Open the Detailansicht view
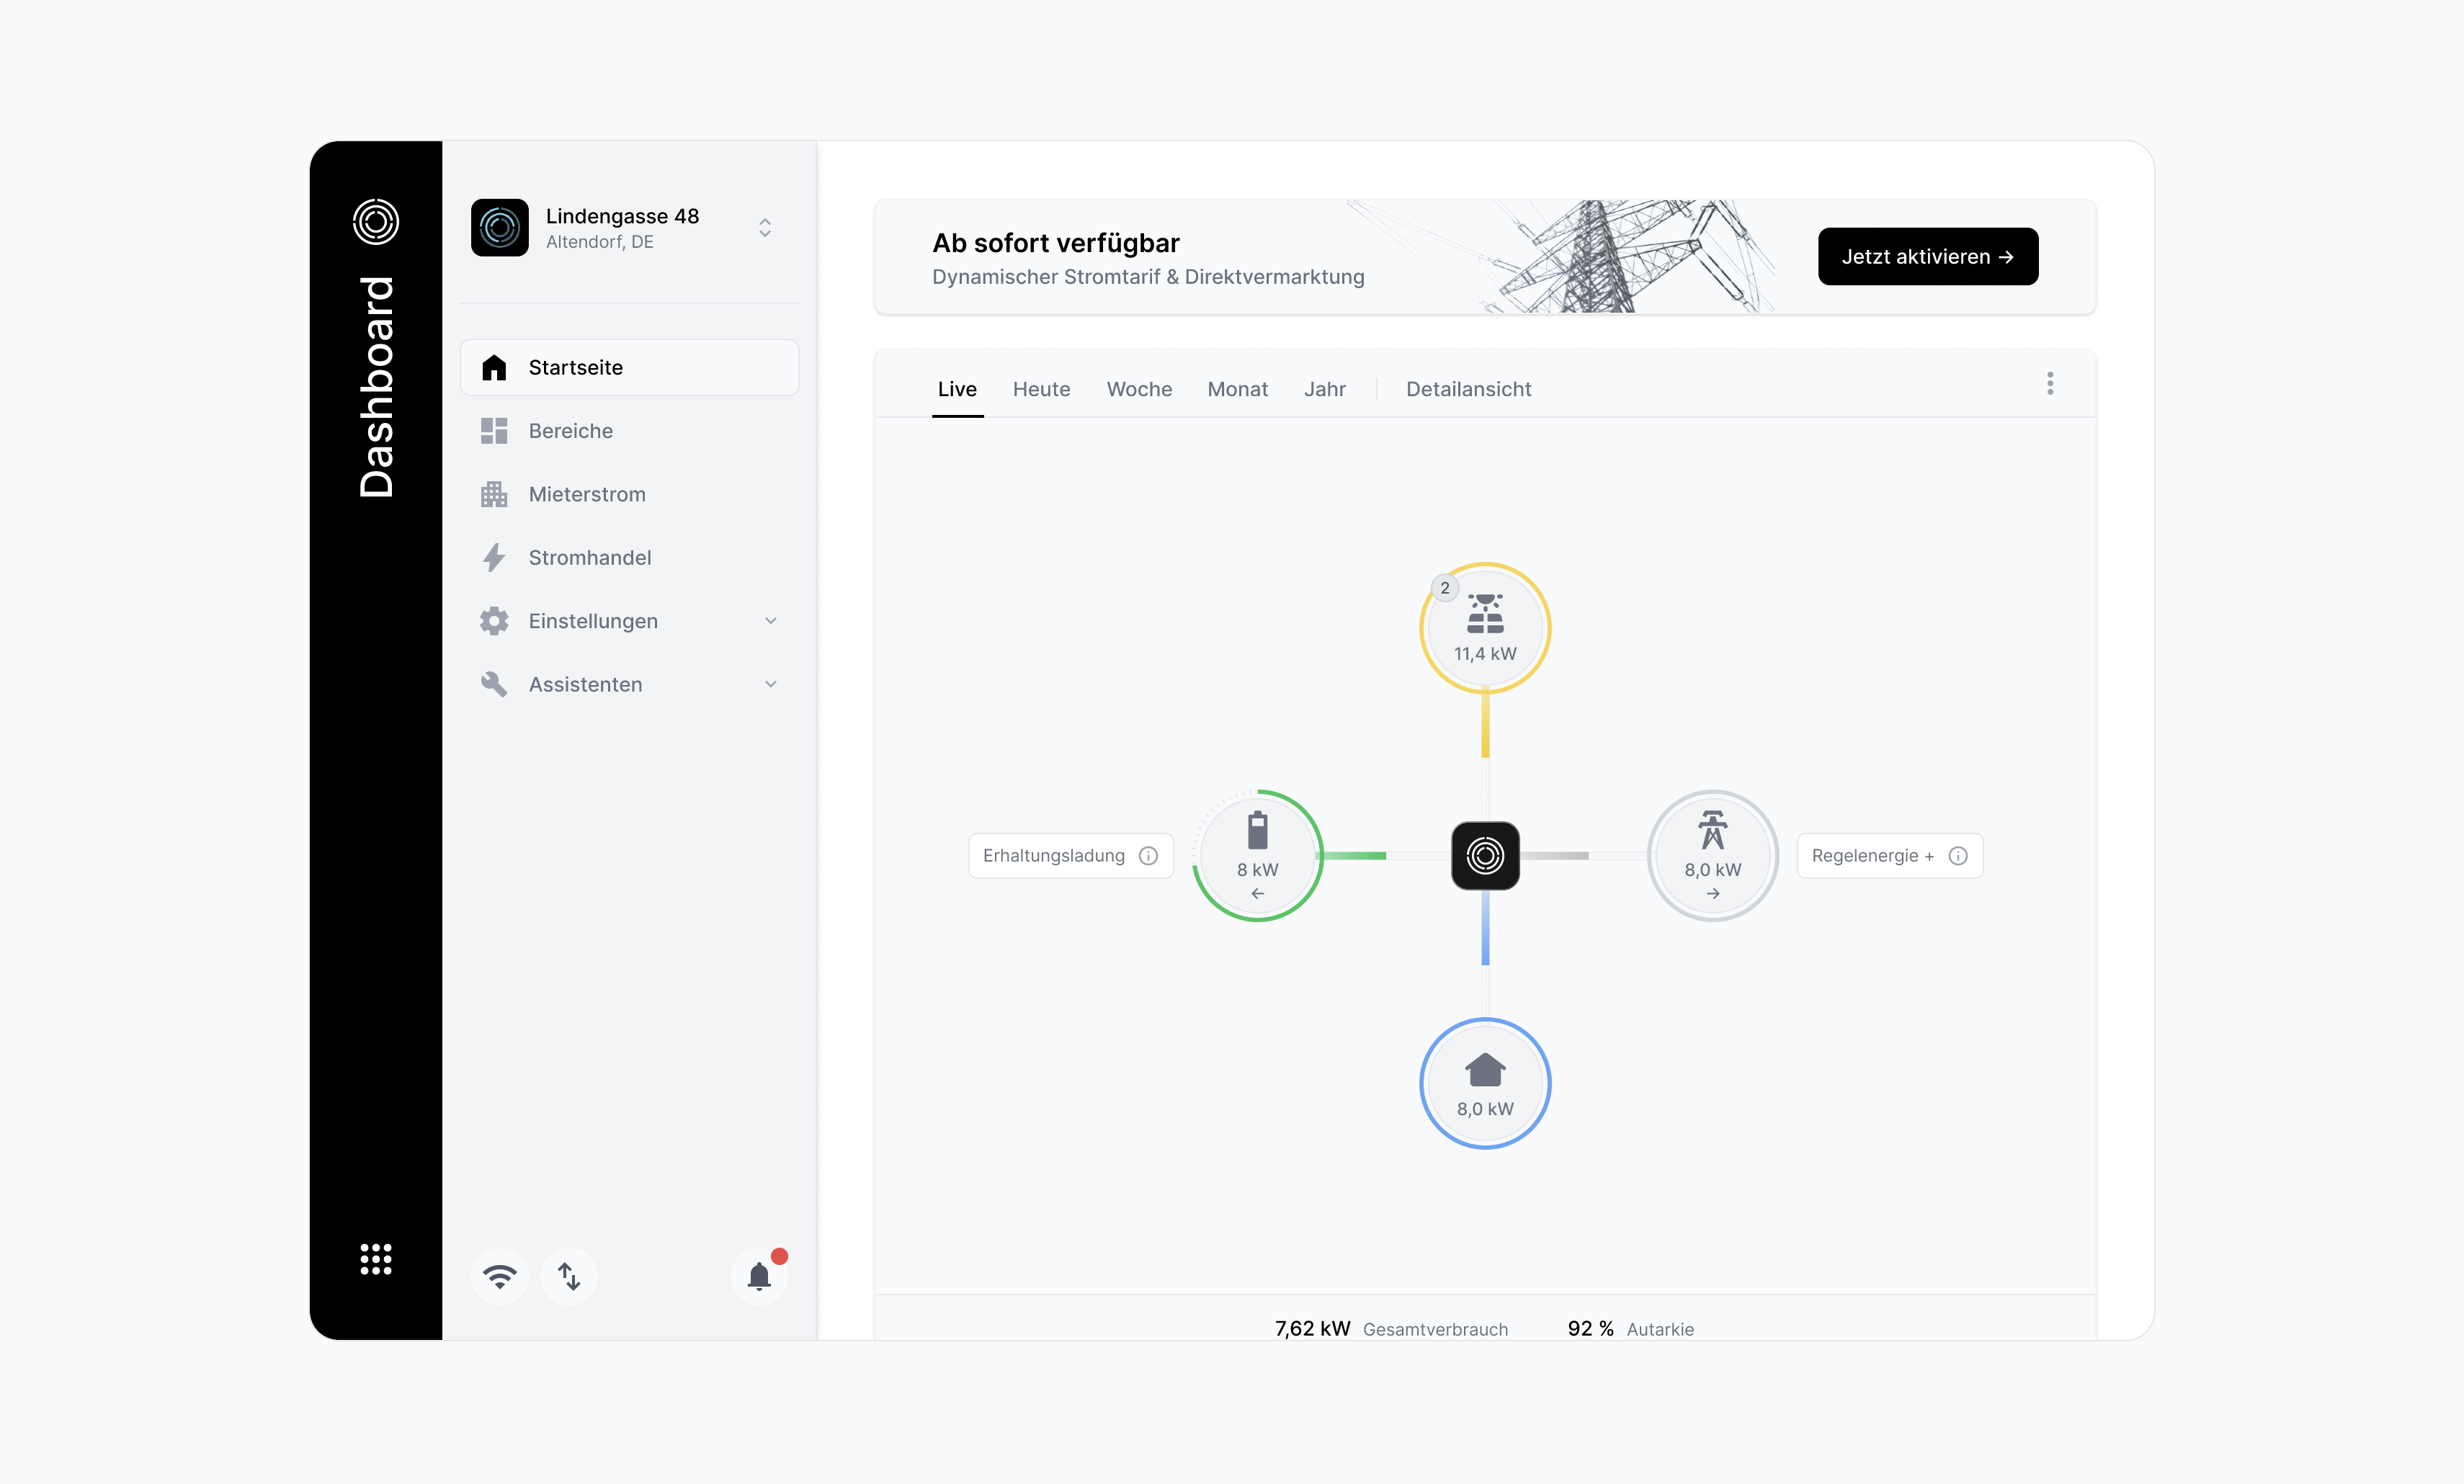The image size is (2464, 1484). (1468, 389)
